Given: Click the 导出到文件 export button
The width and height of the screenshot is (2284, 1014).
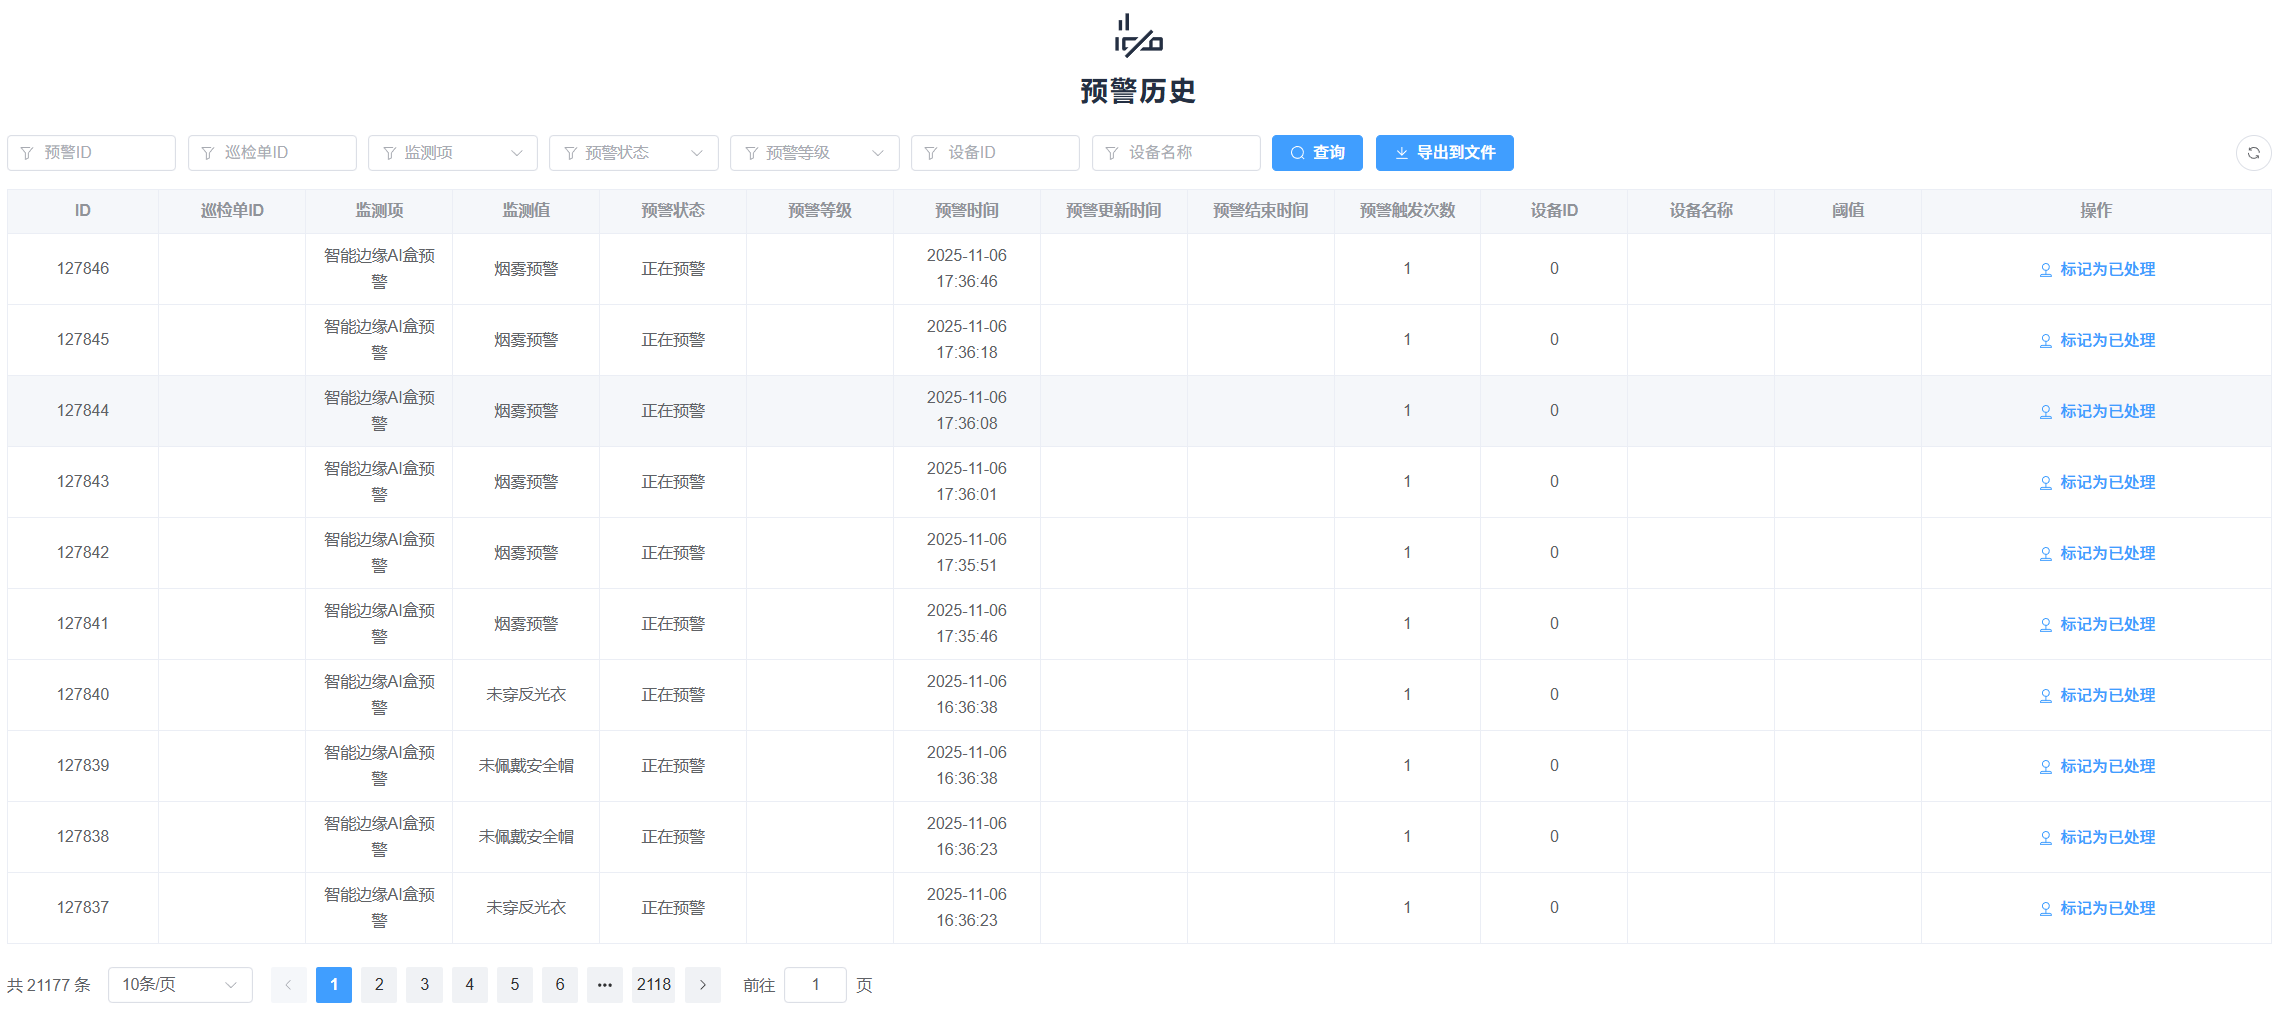Looking at the screenshot, I should click(x=1444, y=153).
